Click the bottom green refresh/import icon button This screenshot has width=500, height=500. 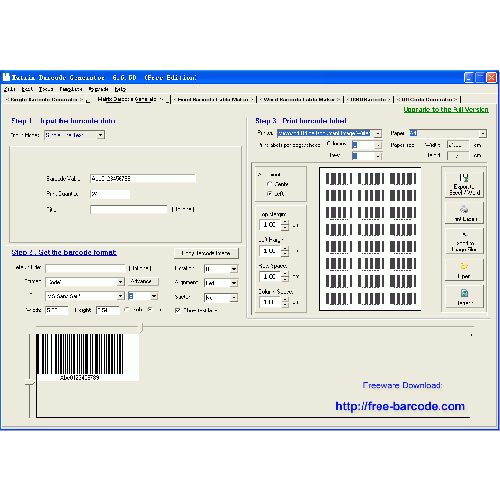click(464, 297)
